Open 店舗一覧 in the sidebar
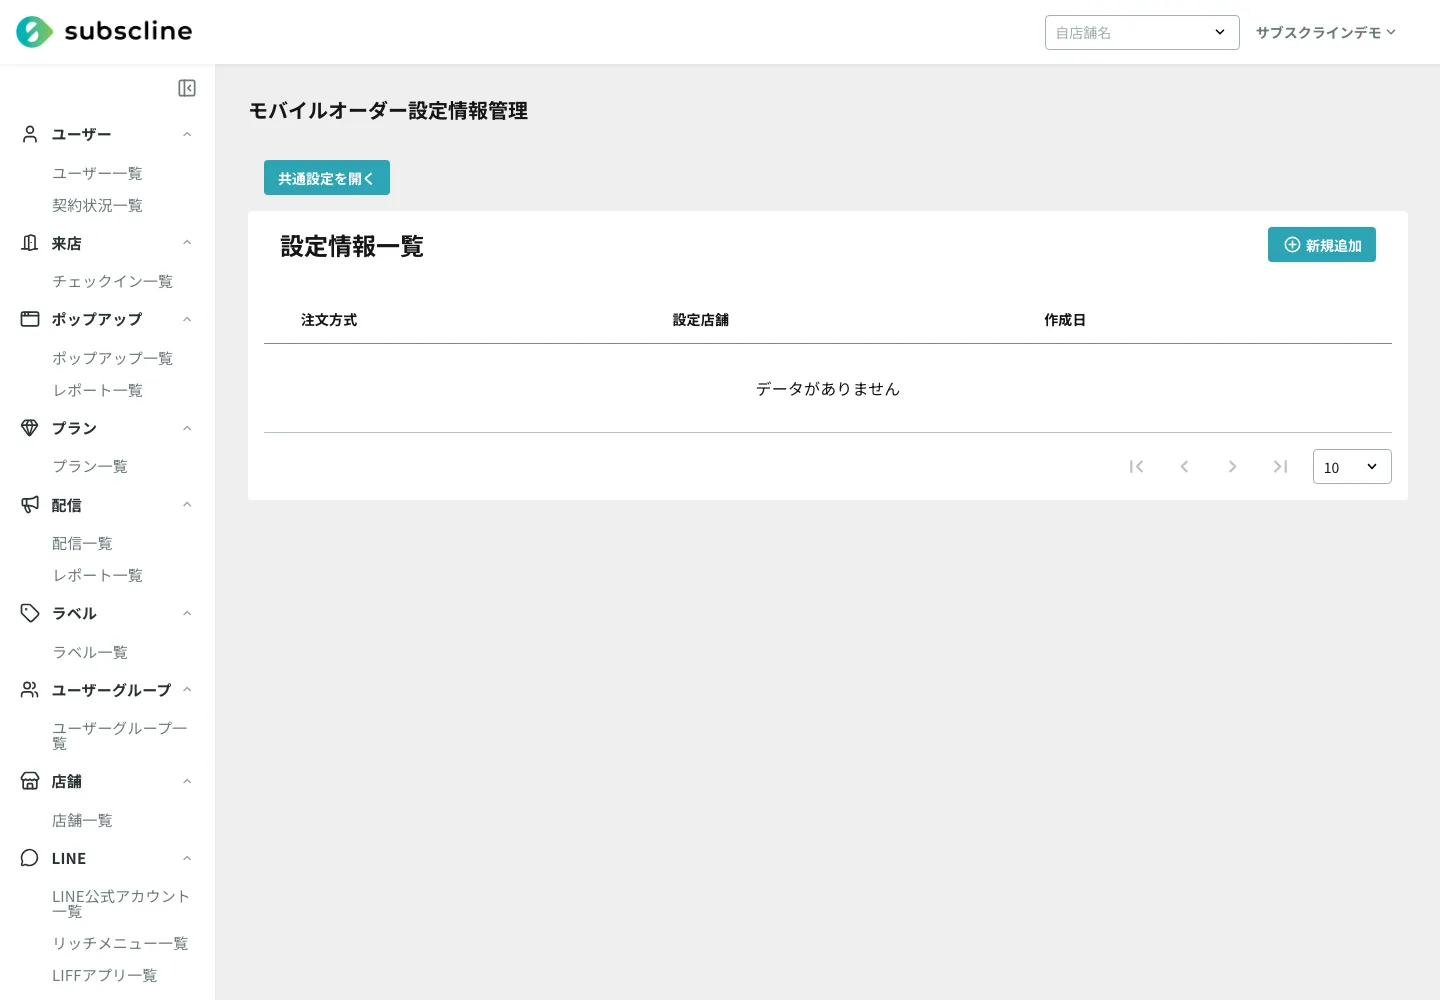This screenshot has width=1440, height=1000. coord(82,820)
